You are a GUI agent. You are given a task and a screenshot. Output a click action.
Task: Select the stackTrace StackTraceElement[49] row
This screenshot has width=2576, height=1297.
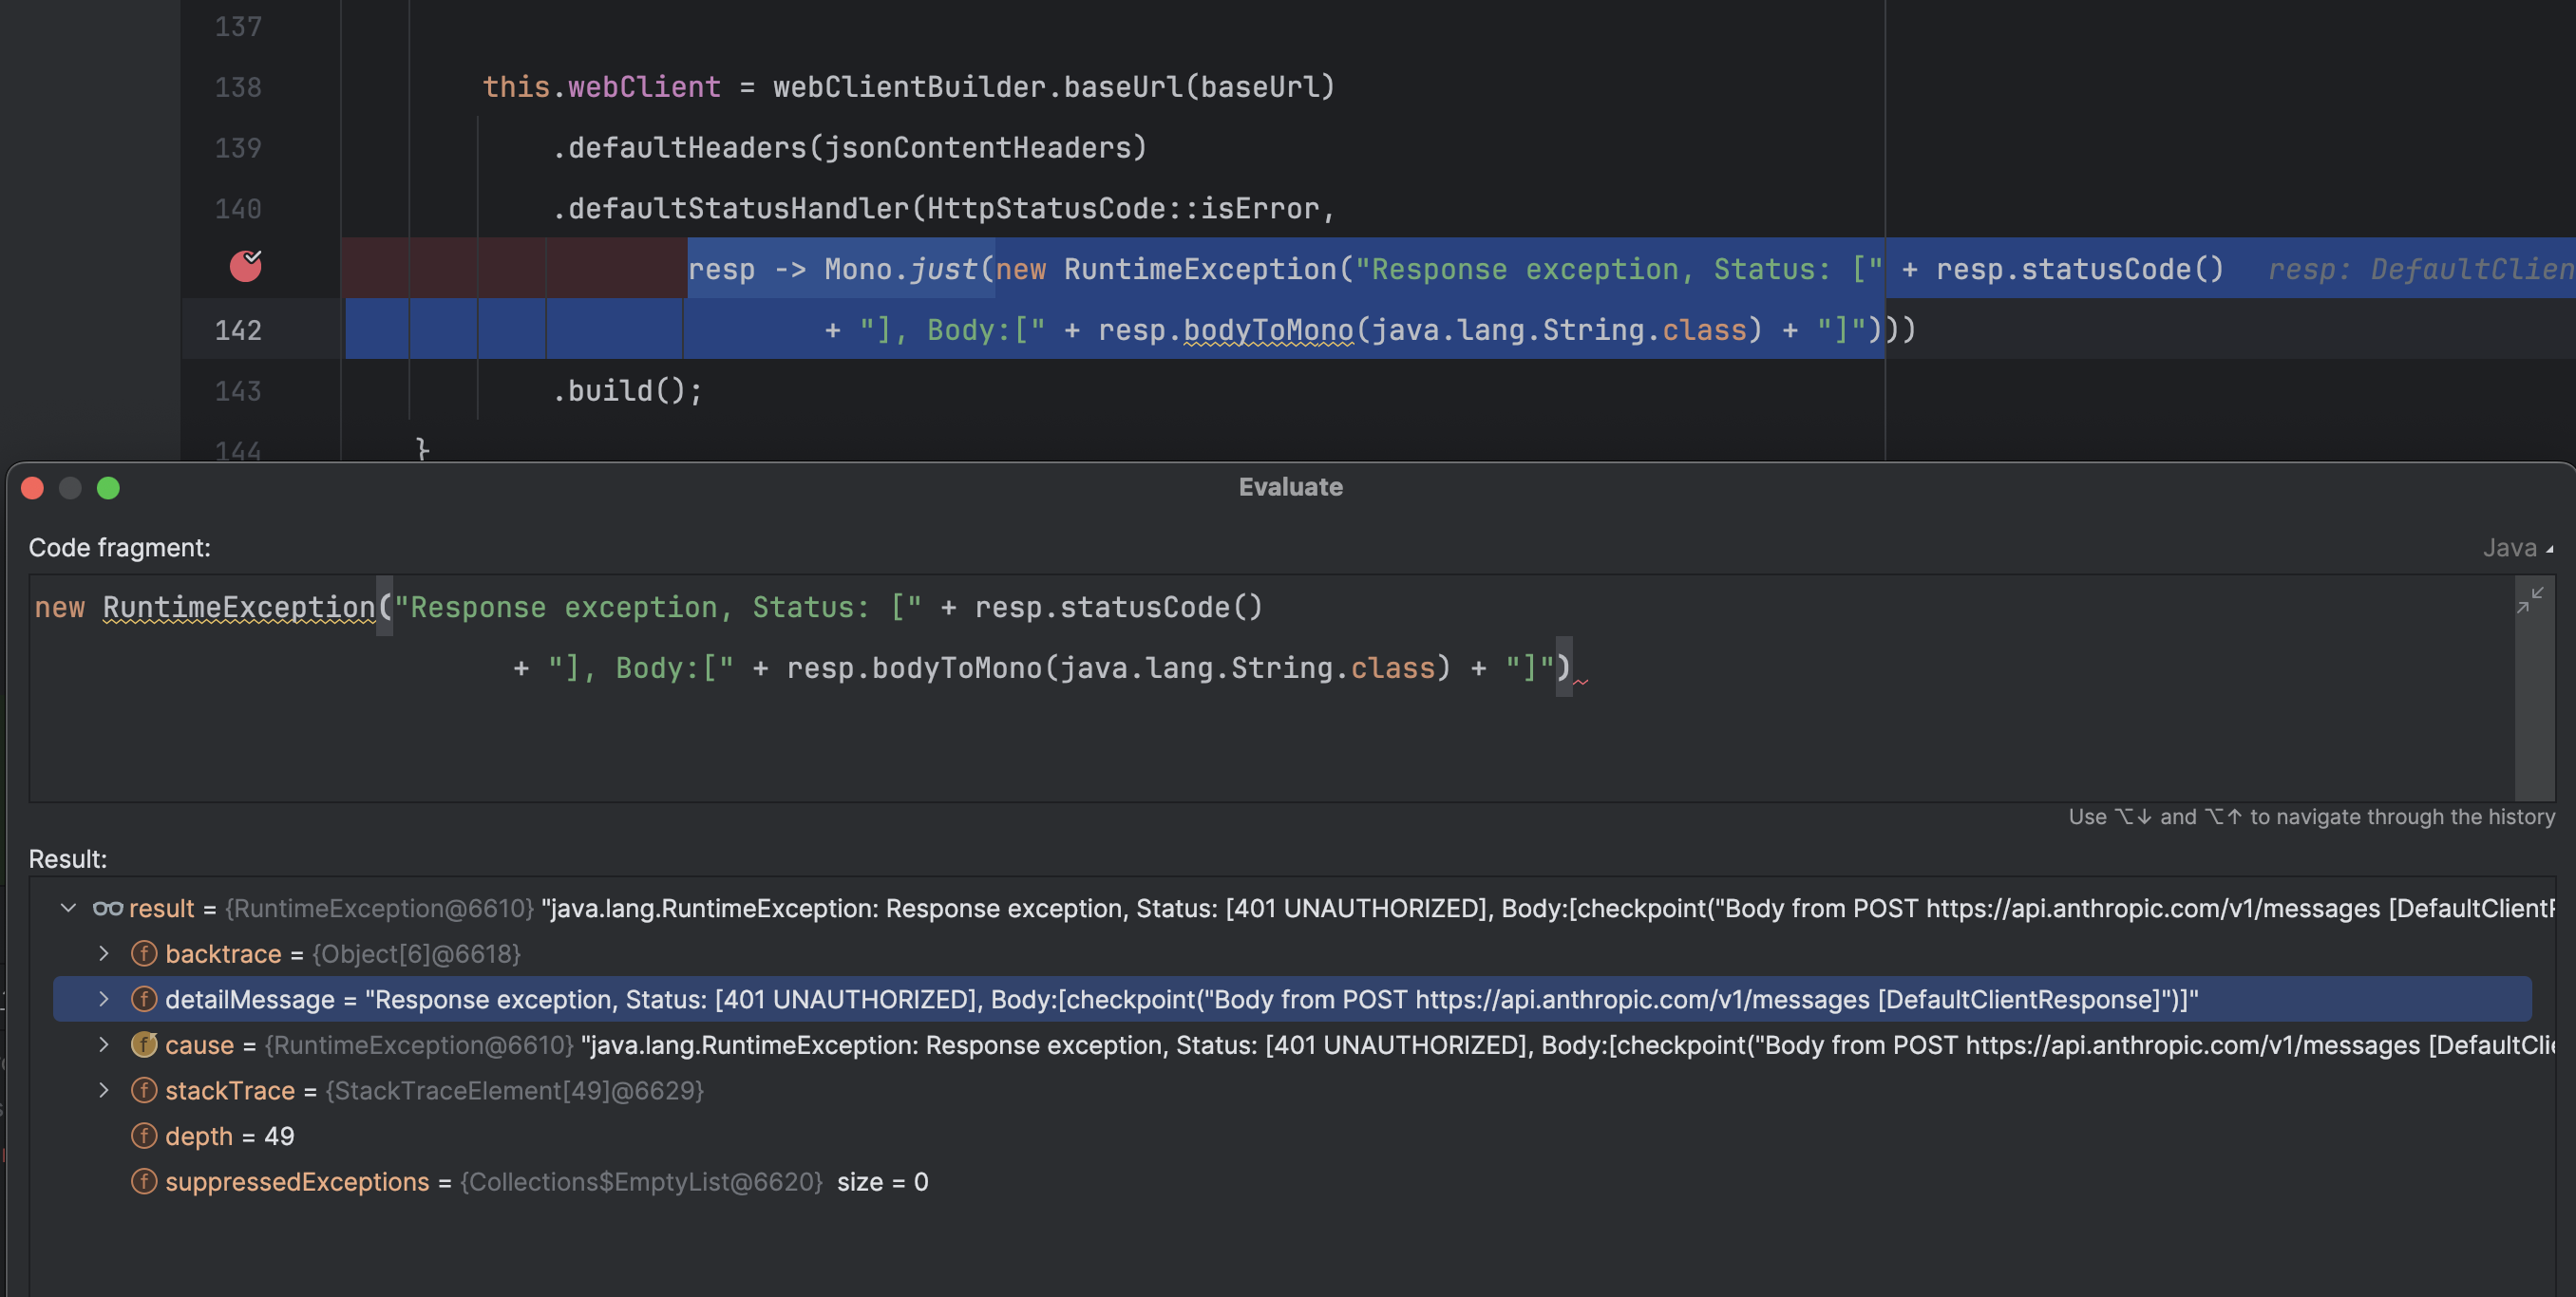tap(1292, 1090)
